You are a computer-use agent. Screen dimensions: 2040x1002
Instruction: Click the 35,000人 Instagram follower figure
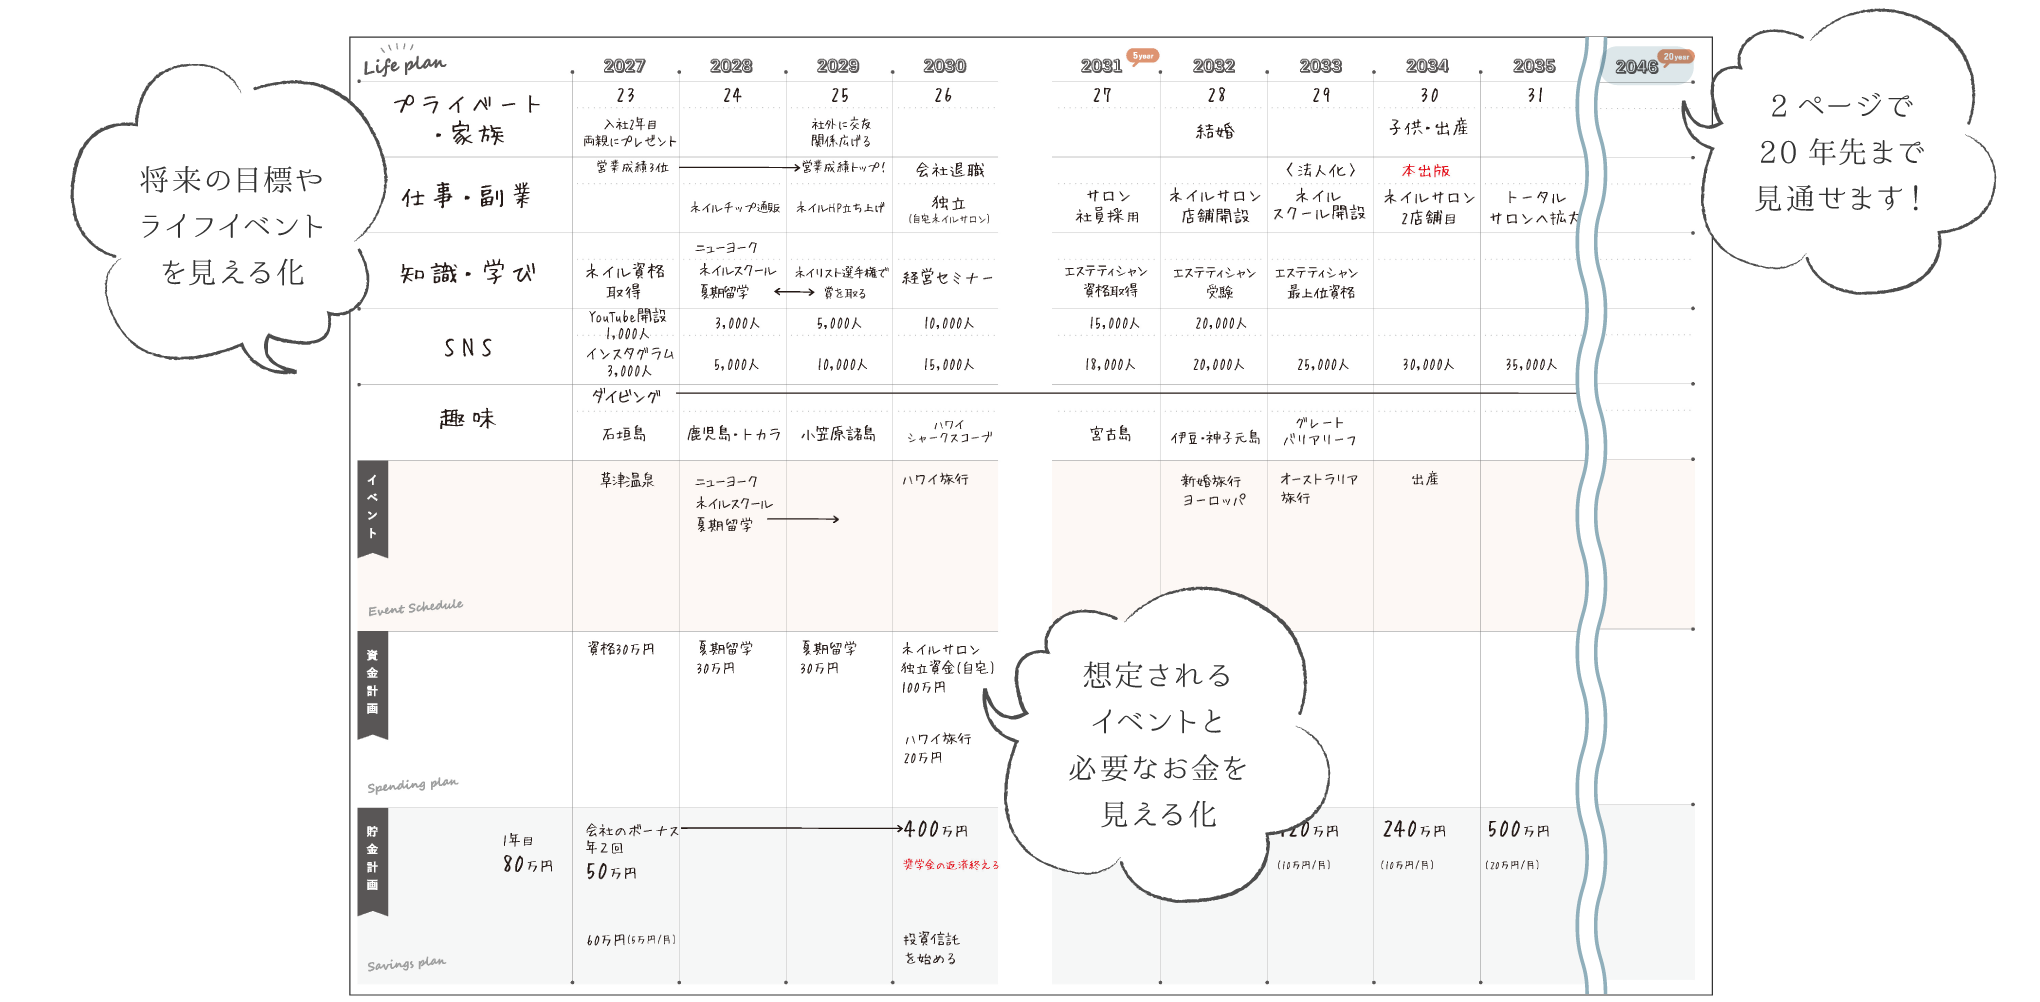click(x=1531, y=365)
